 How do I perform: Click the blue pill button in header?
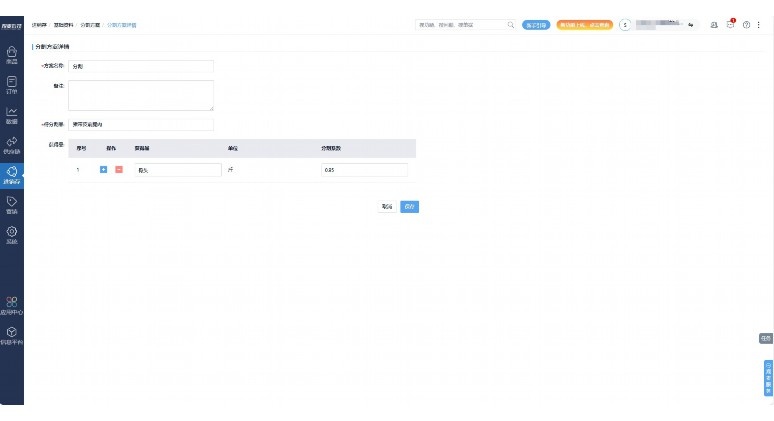(536, 25)
